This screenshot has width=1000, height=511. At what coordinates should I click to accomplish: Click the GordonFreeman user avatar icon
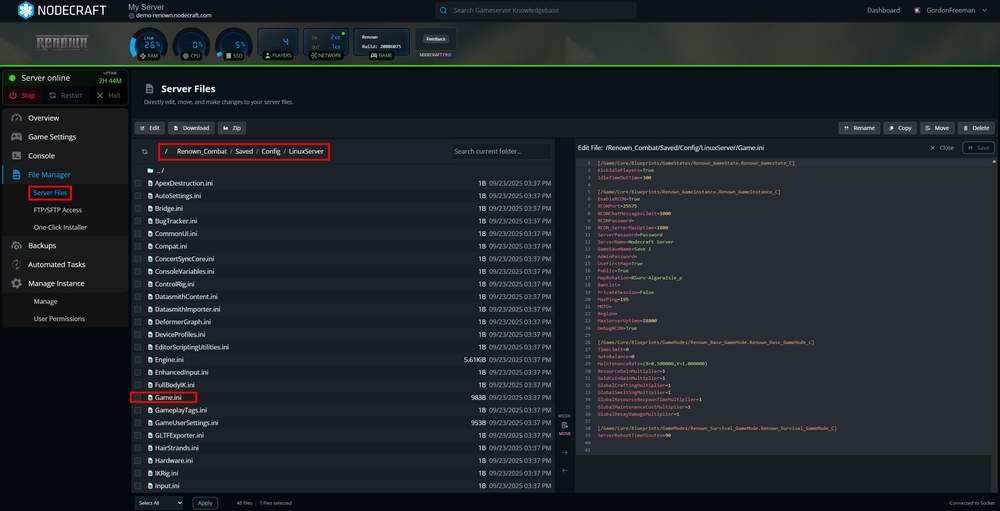point(917,10)
